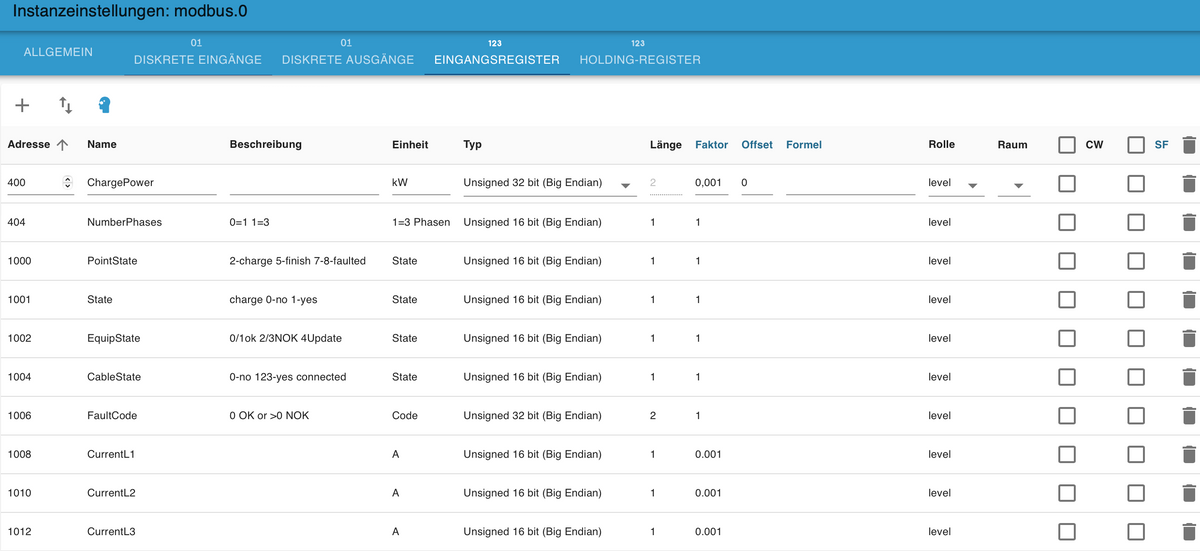Delete all rows with header trash icon
Screen dimensions: 1200x551
[x=1188, y=145]
